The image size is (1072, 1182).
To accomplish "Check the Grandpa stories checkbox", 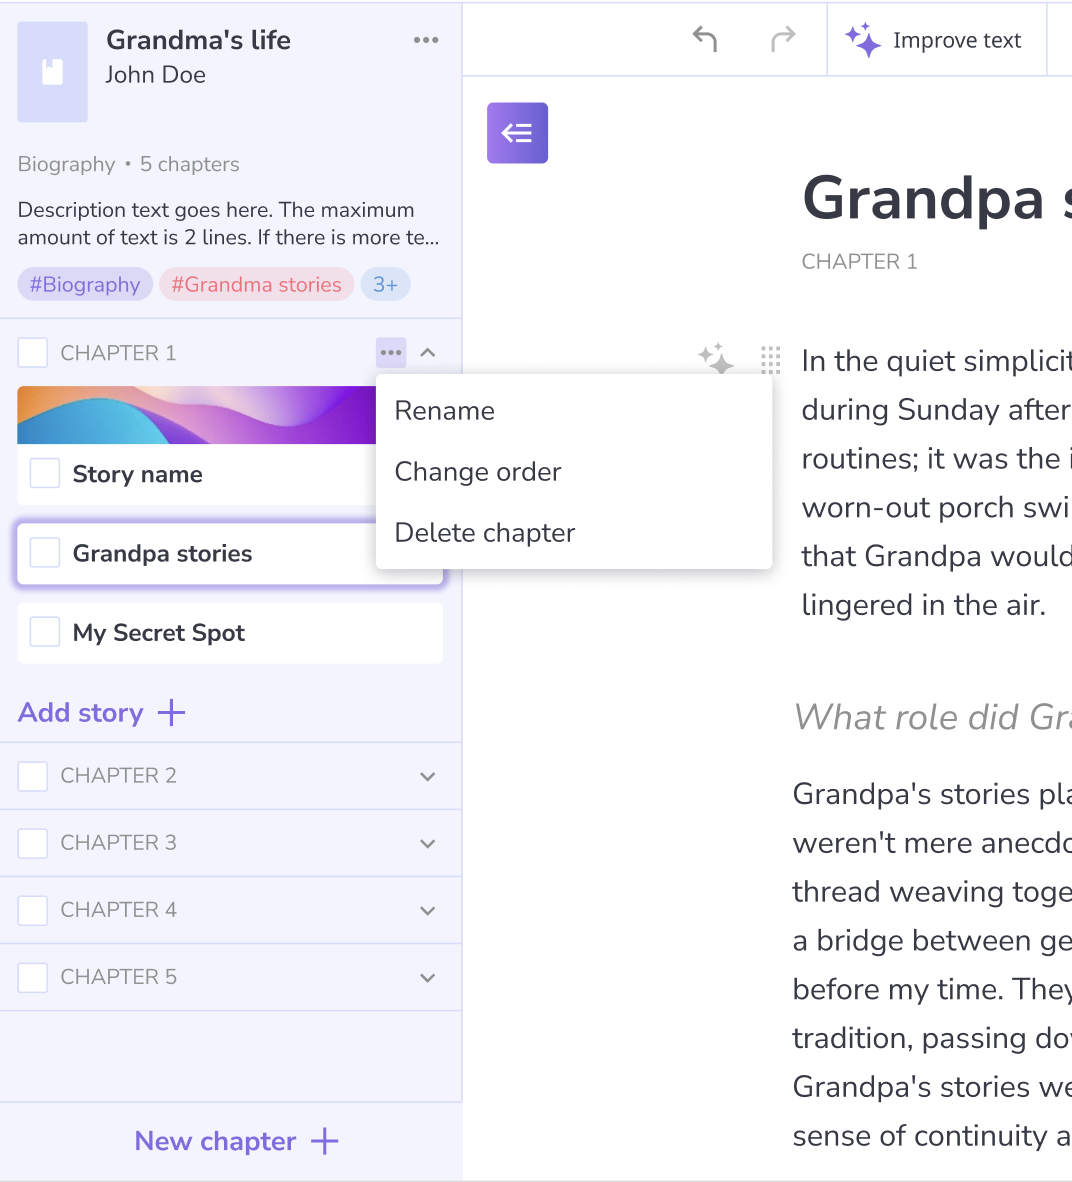I will (45, 553).
